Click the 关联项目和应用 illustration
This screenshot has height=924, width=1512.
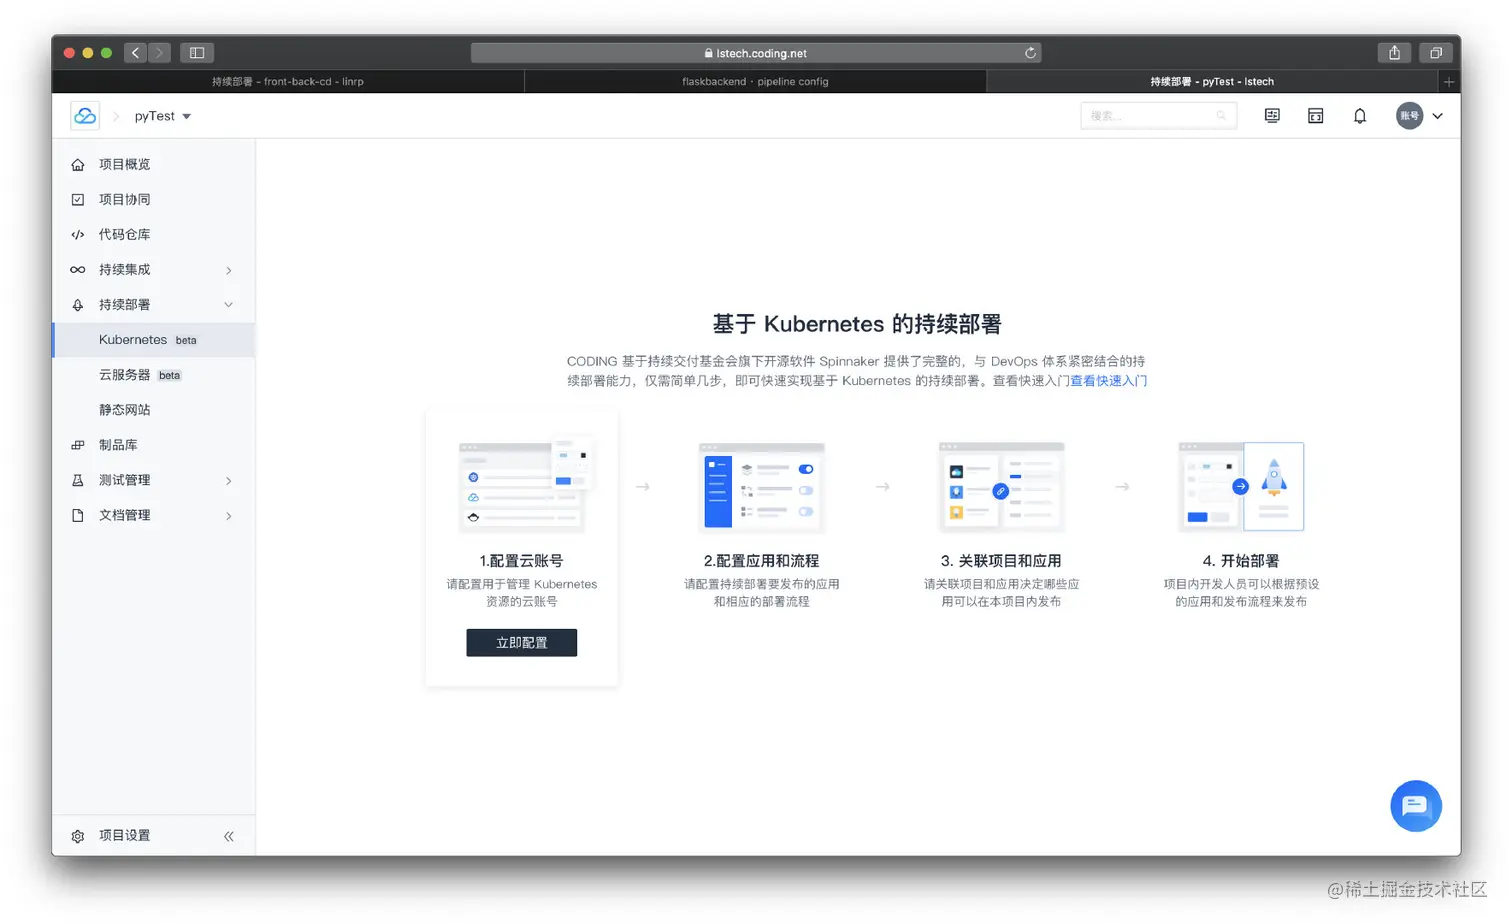[1002, 486]
